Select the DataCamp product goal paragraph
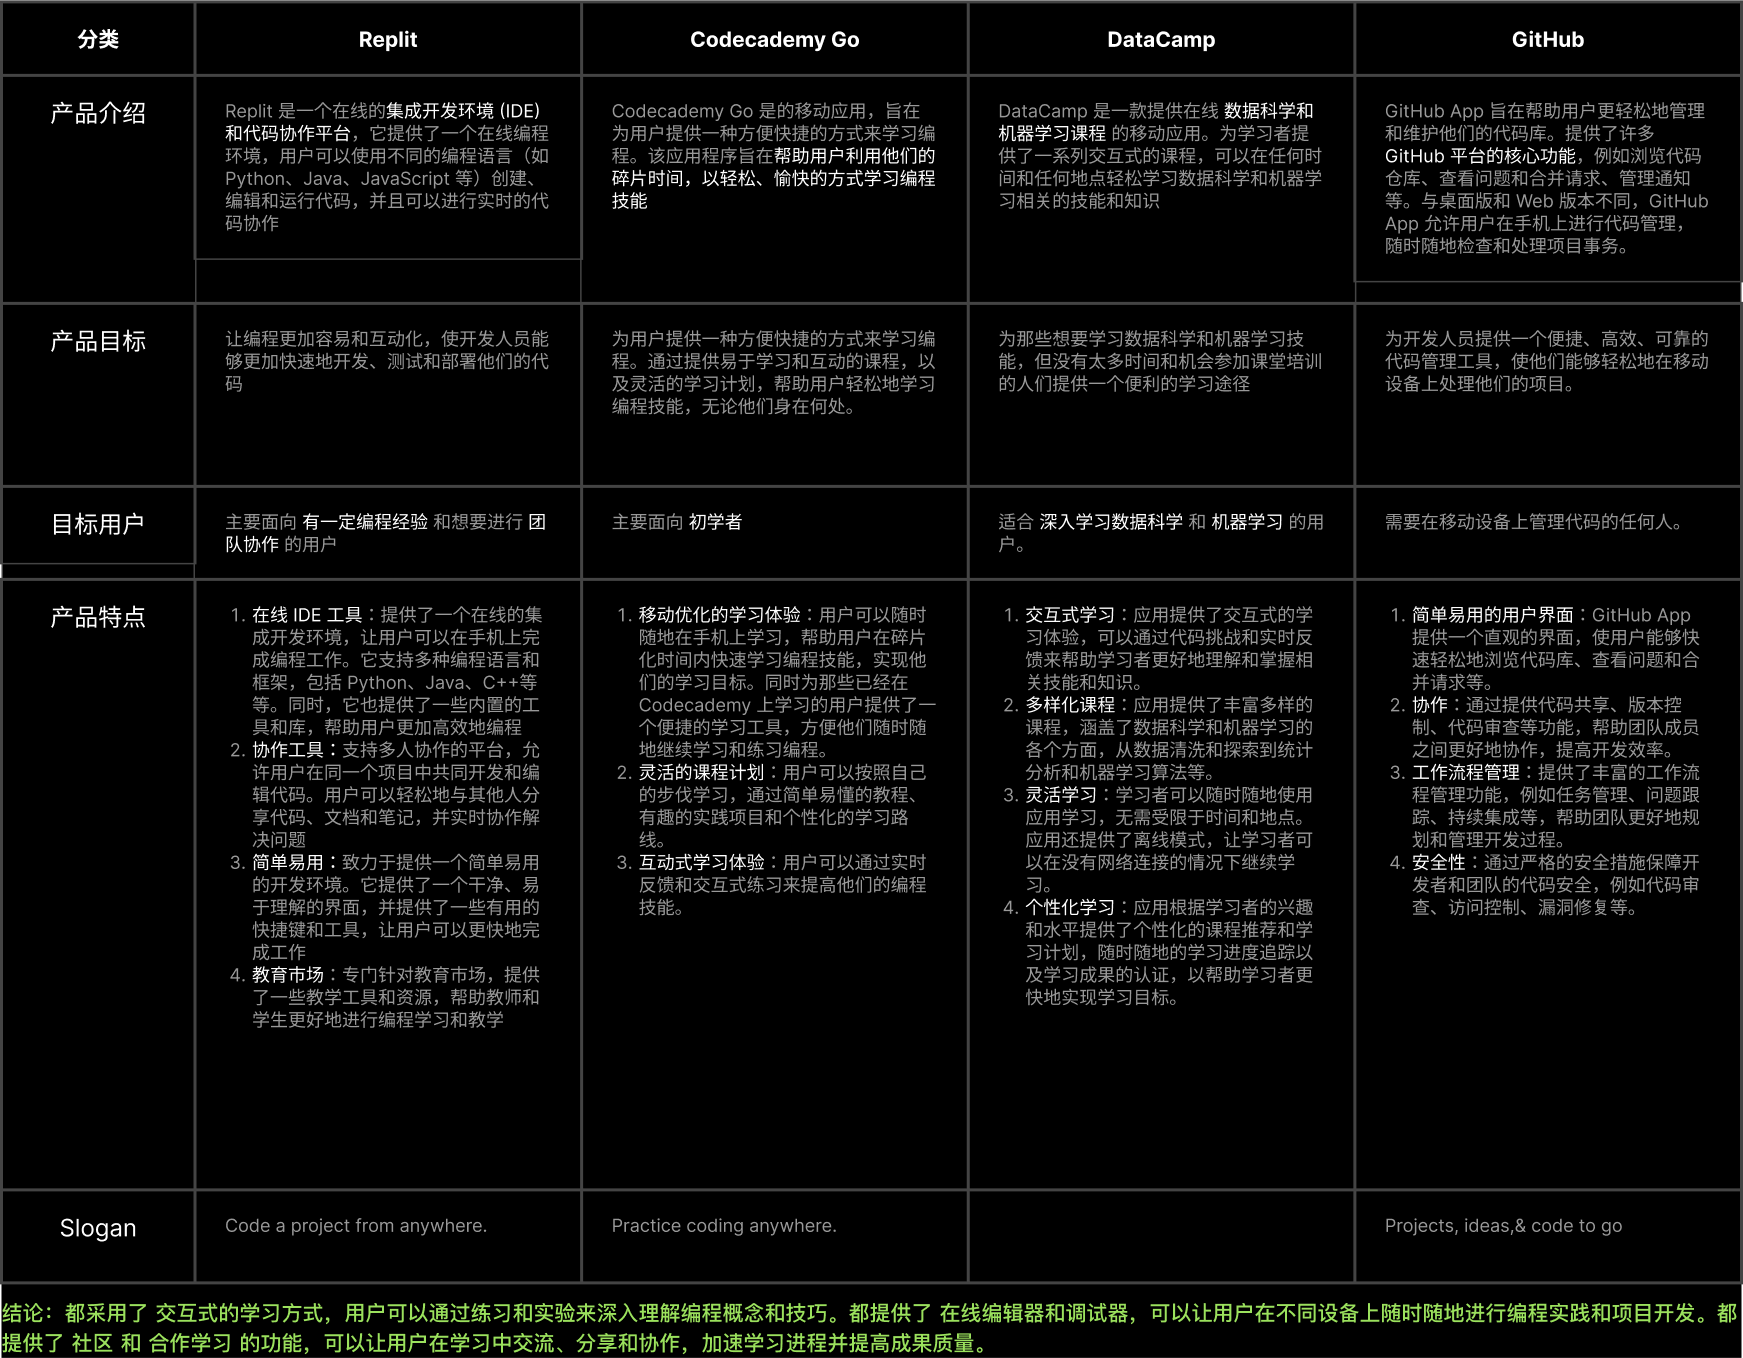 [1160, 361]
